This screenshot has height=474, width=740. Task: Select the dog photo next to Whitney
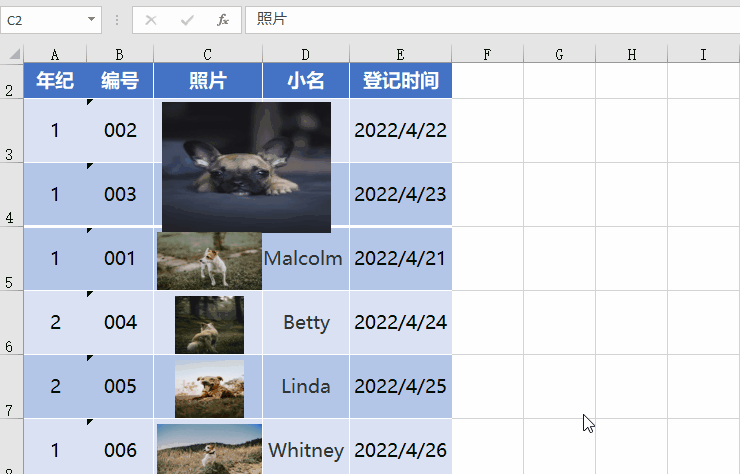tap(210, 449)
